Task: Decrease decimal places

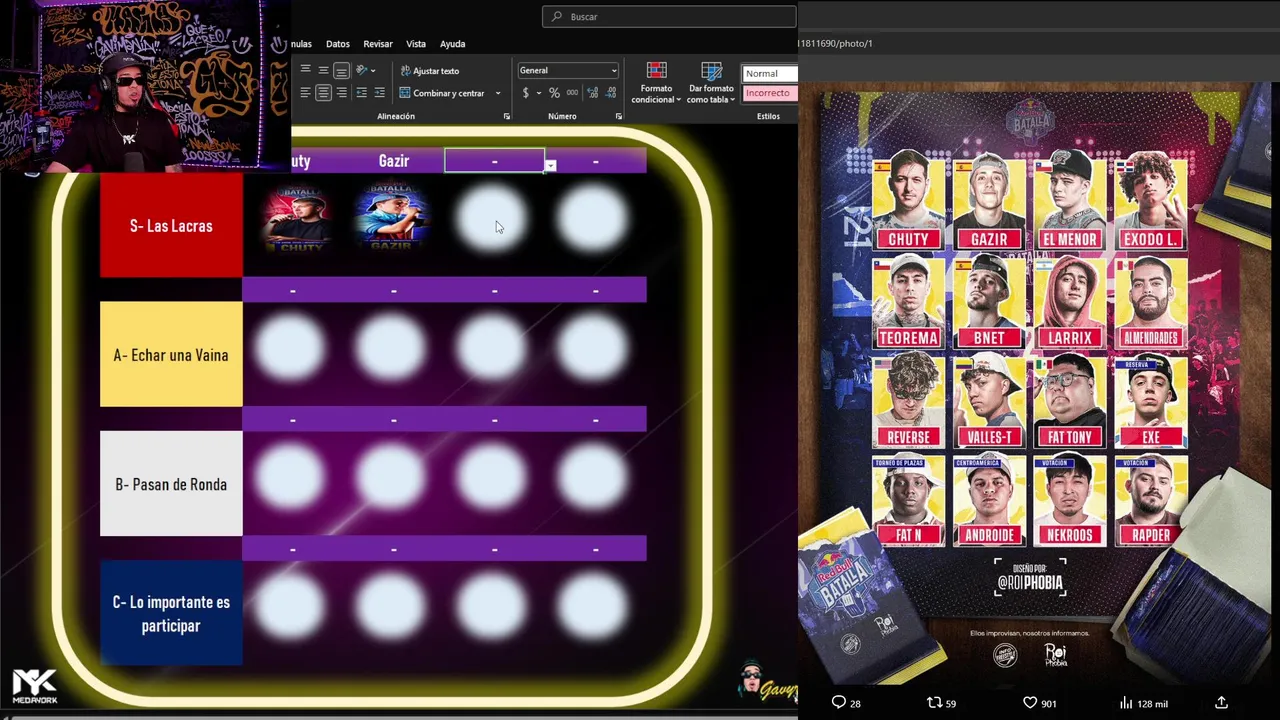Action: [611, 92]
